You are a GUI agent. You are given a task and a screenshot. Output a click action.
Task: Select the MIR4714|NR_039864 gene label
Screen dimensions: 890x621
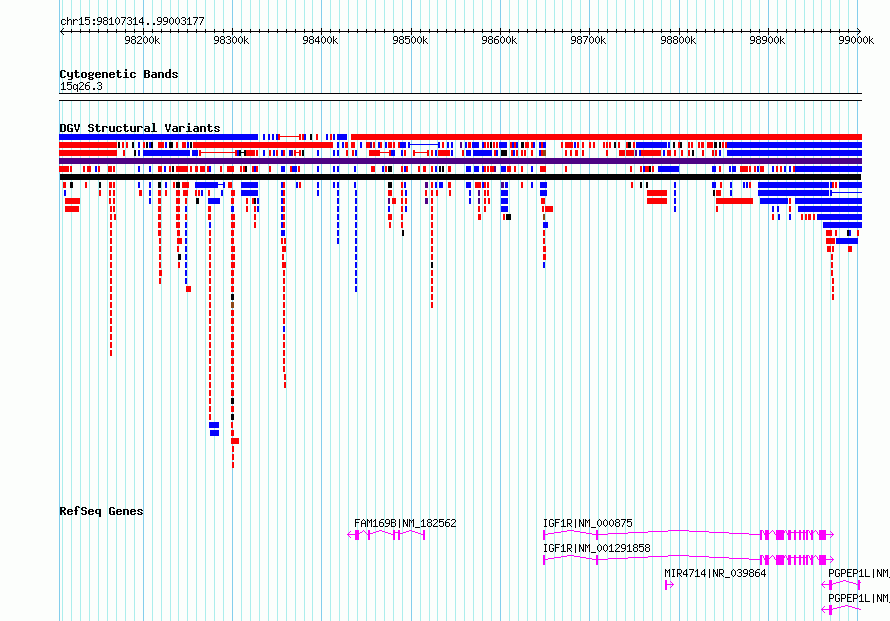point(715,573)
